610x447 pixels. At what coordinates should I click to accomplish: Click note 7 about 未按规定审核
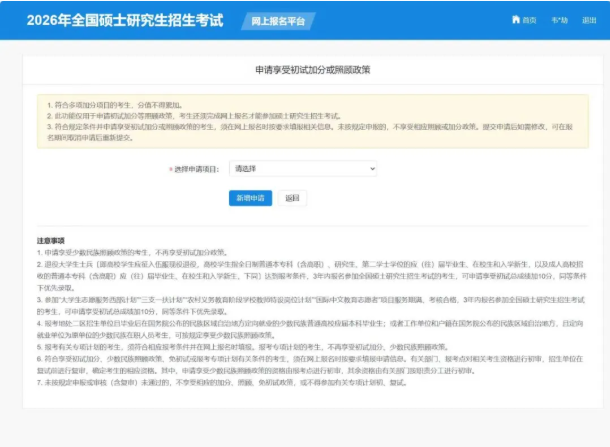[x=250, y=381]
